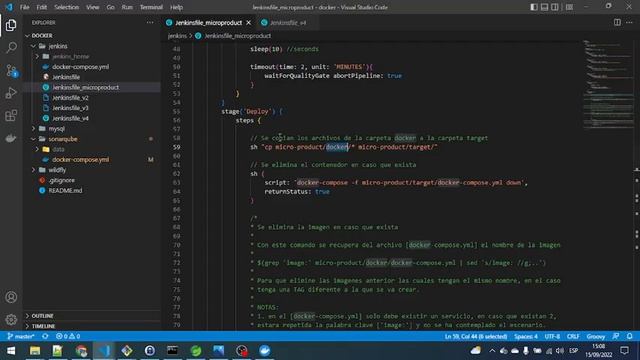Open the Help menu
The width and height of the screenshot is (640, 360).
tap(176, 7)
